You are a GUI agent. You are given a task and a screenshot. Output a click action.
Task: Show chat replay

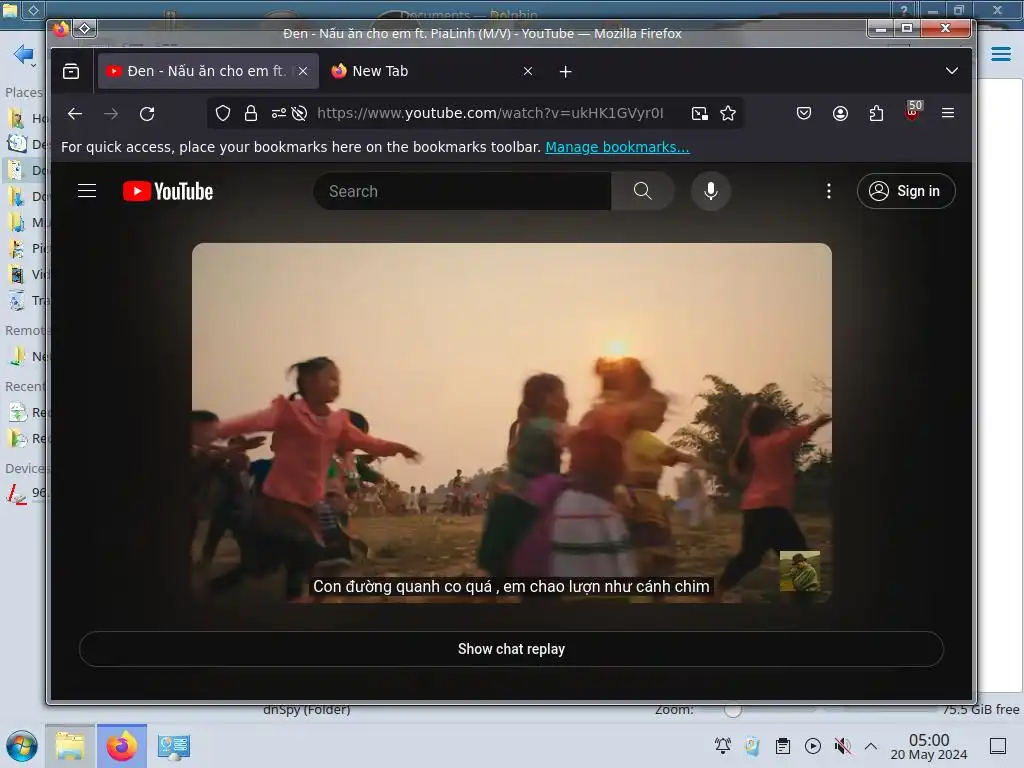[x=511, y=649]
